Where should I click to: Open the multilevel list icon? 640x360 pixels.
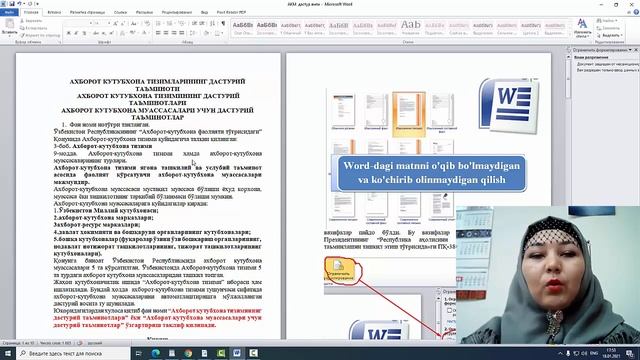pyautogui.click(x=182, y=23)
